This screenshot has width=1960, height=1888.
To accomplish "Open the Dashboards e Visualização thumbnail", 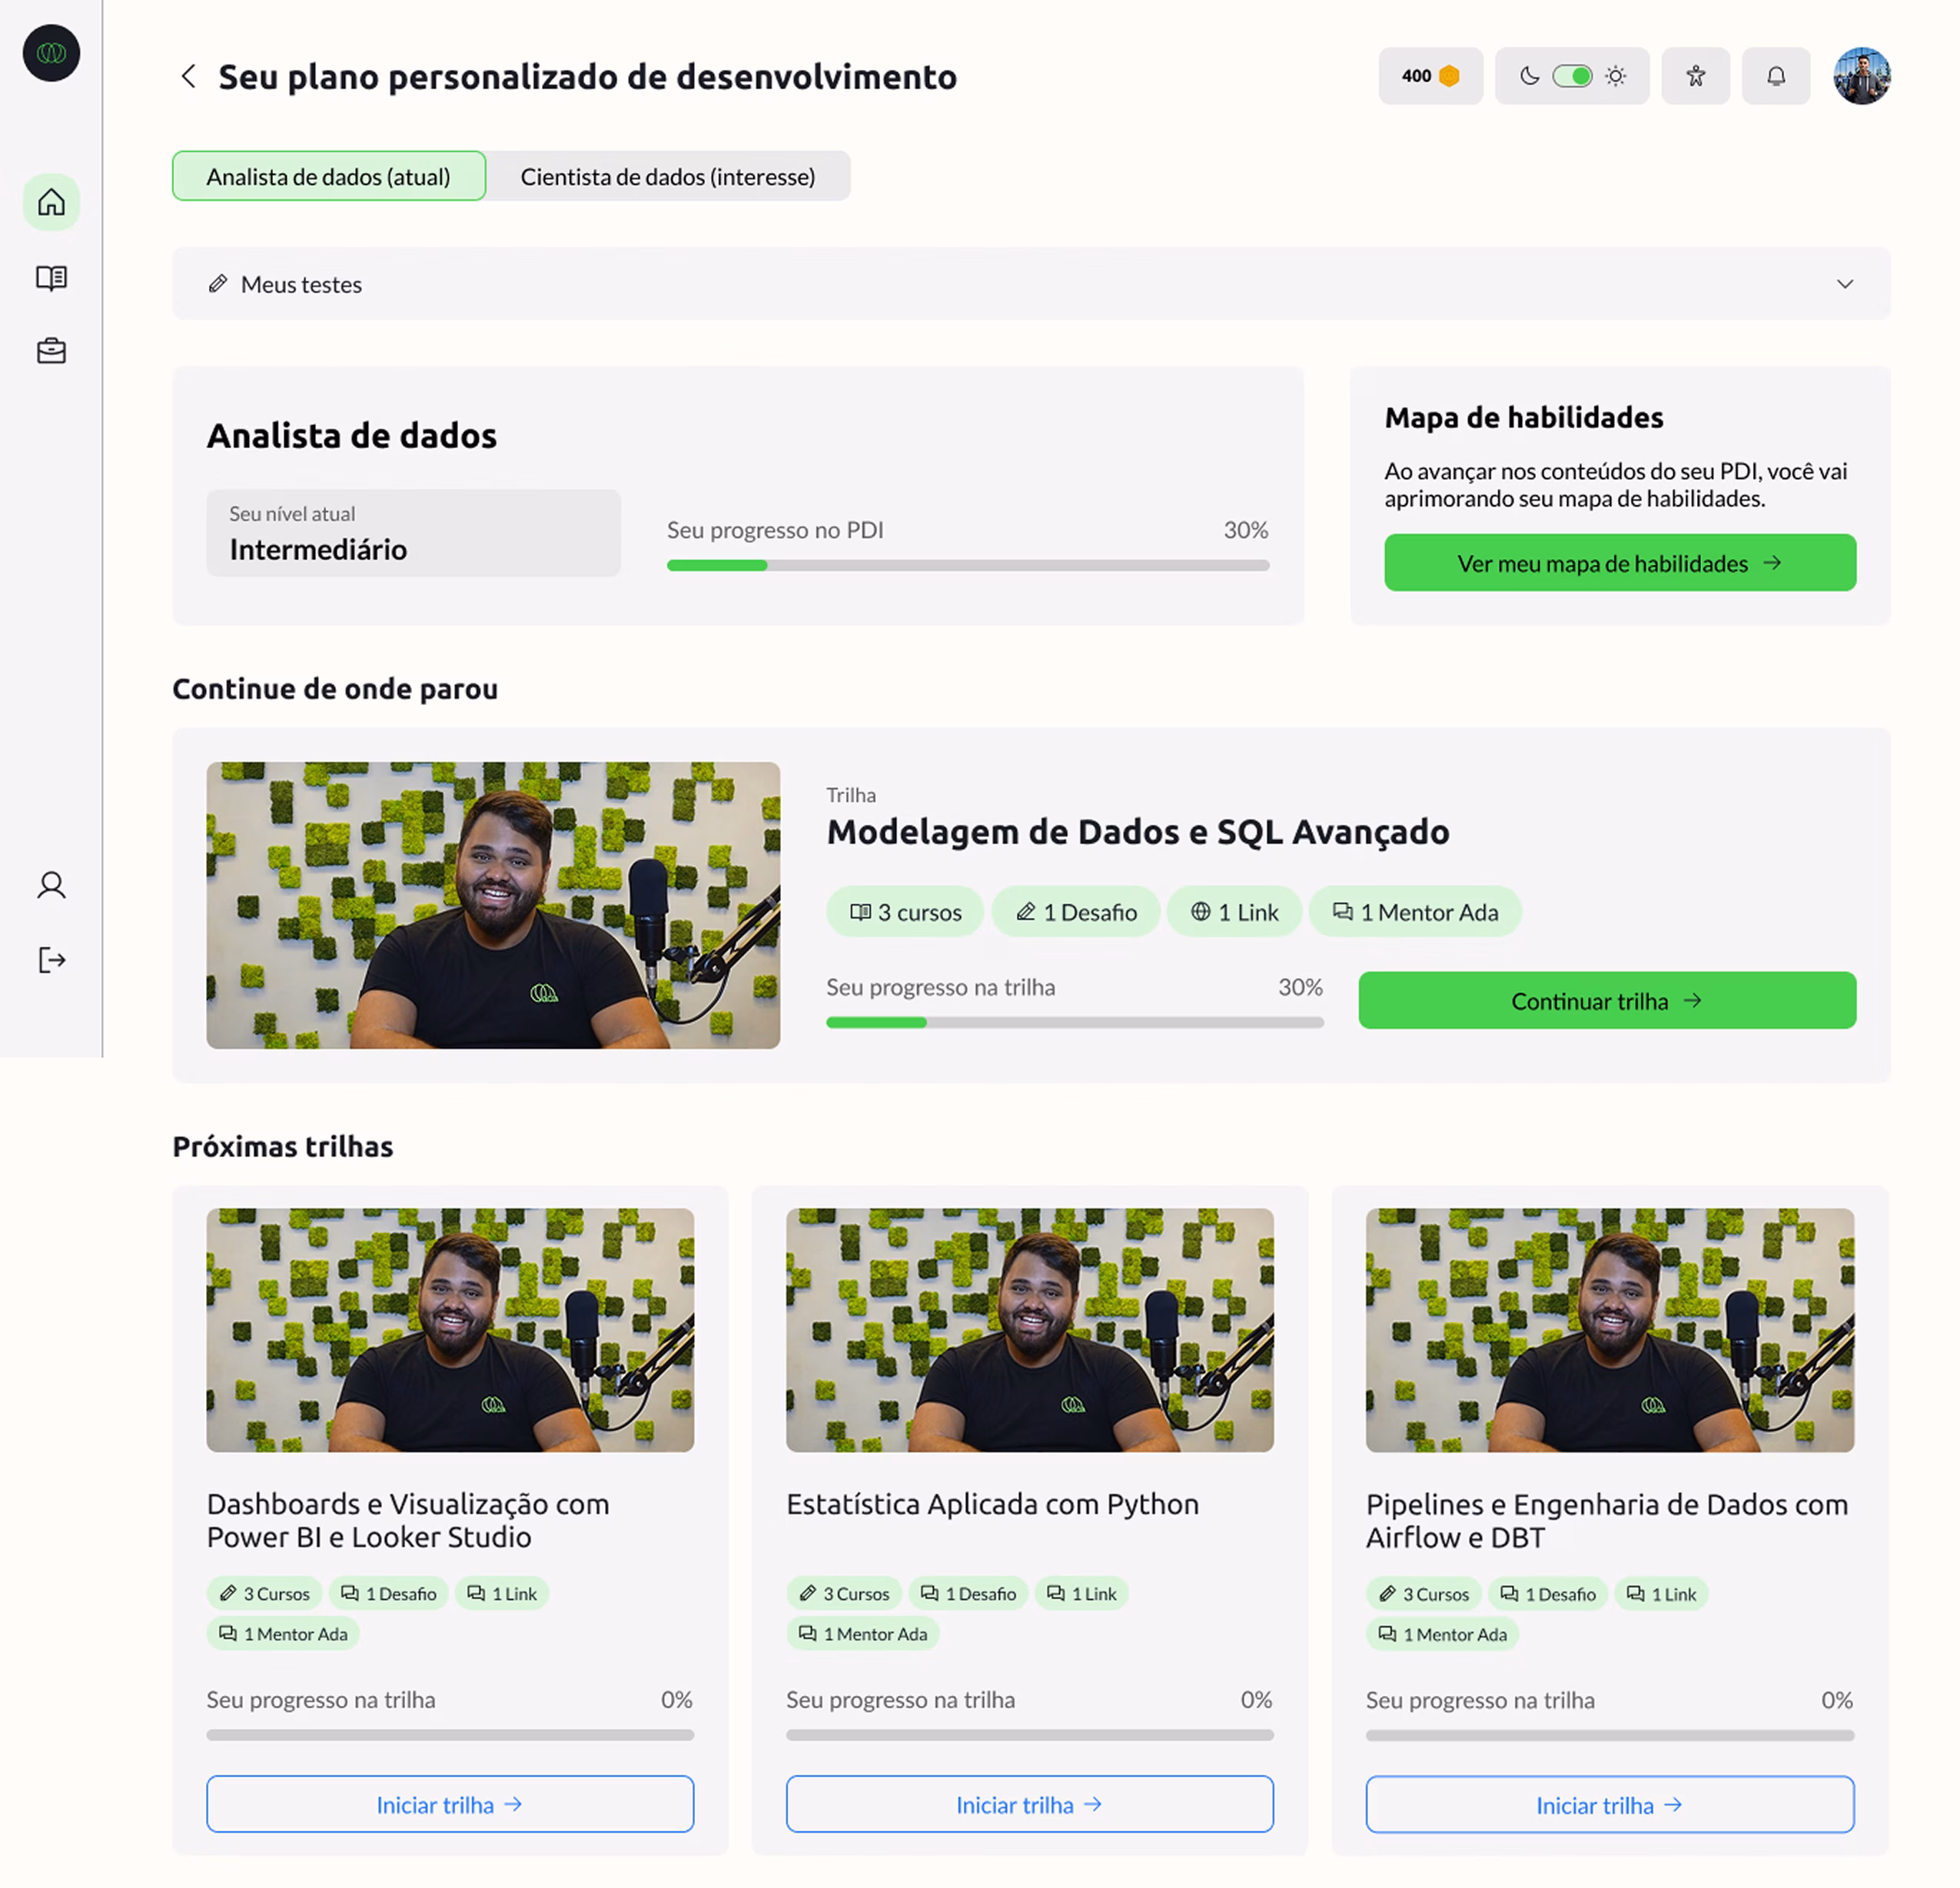I will (450, 1330).
